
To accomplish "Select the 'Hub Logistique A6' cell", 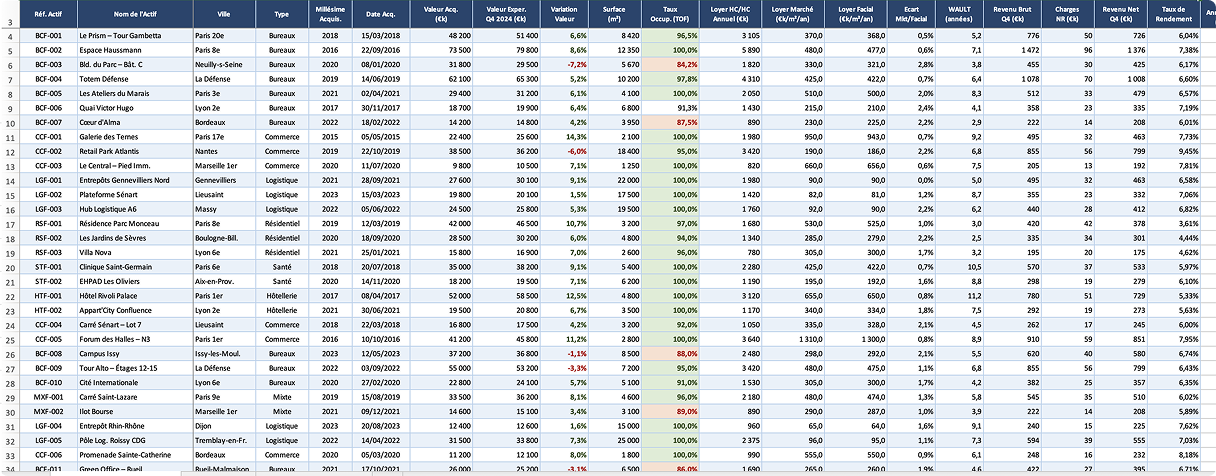I will tap(134, 209).
